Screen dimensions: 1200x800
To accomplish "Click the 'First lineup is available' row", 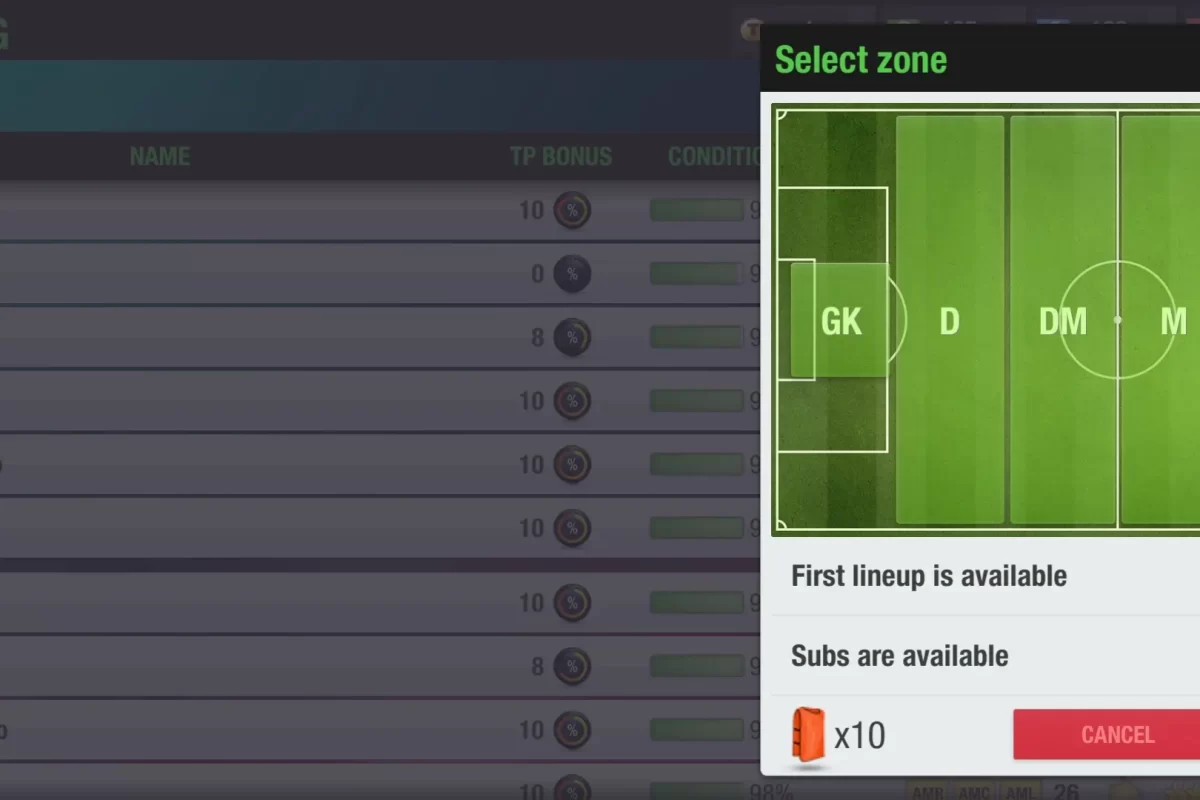I will pyautogui.click(x=985, y=576).
